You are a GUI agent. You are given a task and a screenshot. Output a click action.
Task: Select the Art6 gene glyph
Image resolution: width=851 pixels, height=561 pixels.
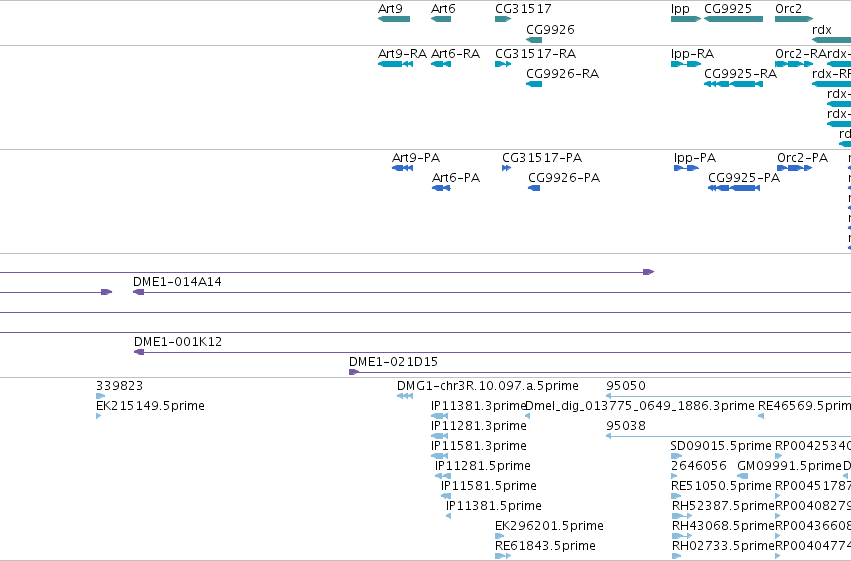pyautogui.click(x=441, y=19)
